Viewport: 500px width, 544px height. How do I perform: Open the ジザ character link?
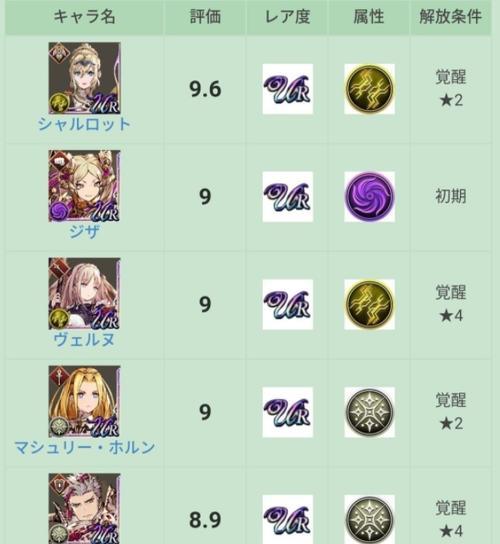pyautogui.click(x=84, y=231)
